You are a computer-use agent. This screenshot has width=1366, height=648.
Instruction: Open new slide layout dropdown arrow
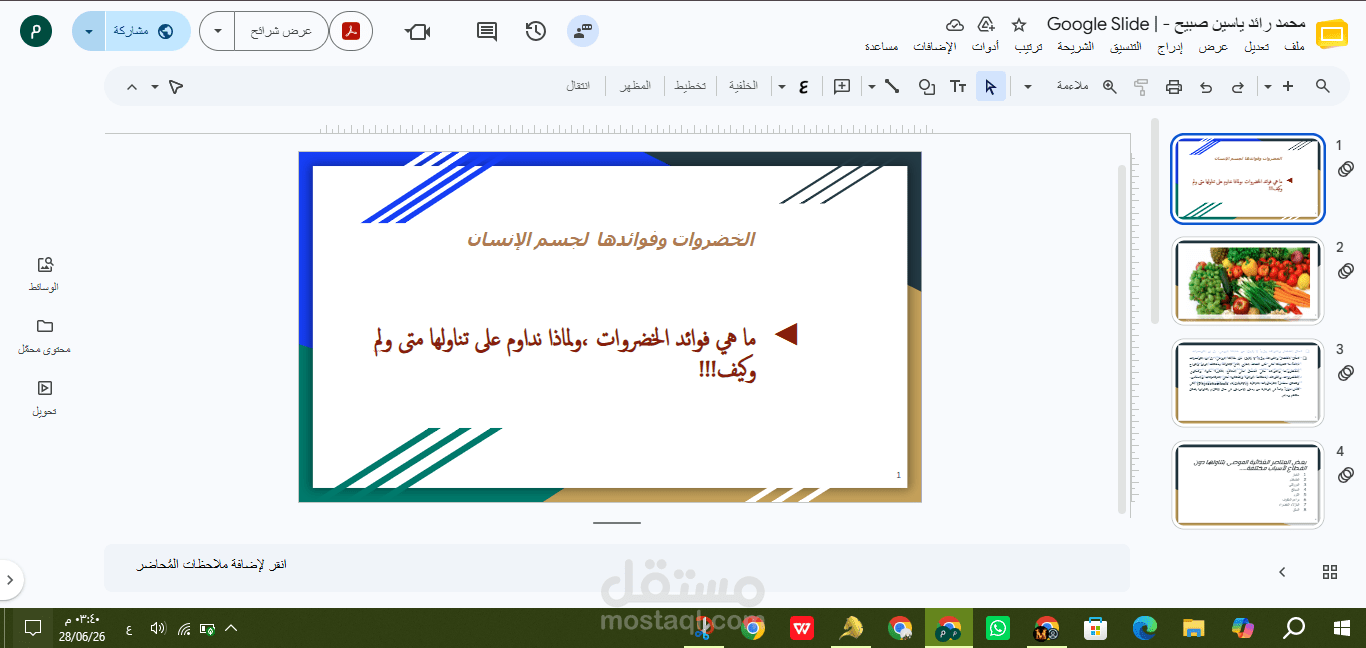pyautogui.click(x=1268, y=86)
